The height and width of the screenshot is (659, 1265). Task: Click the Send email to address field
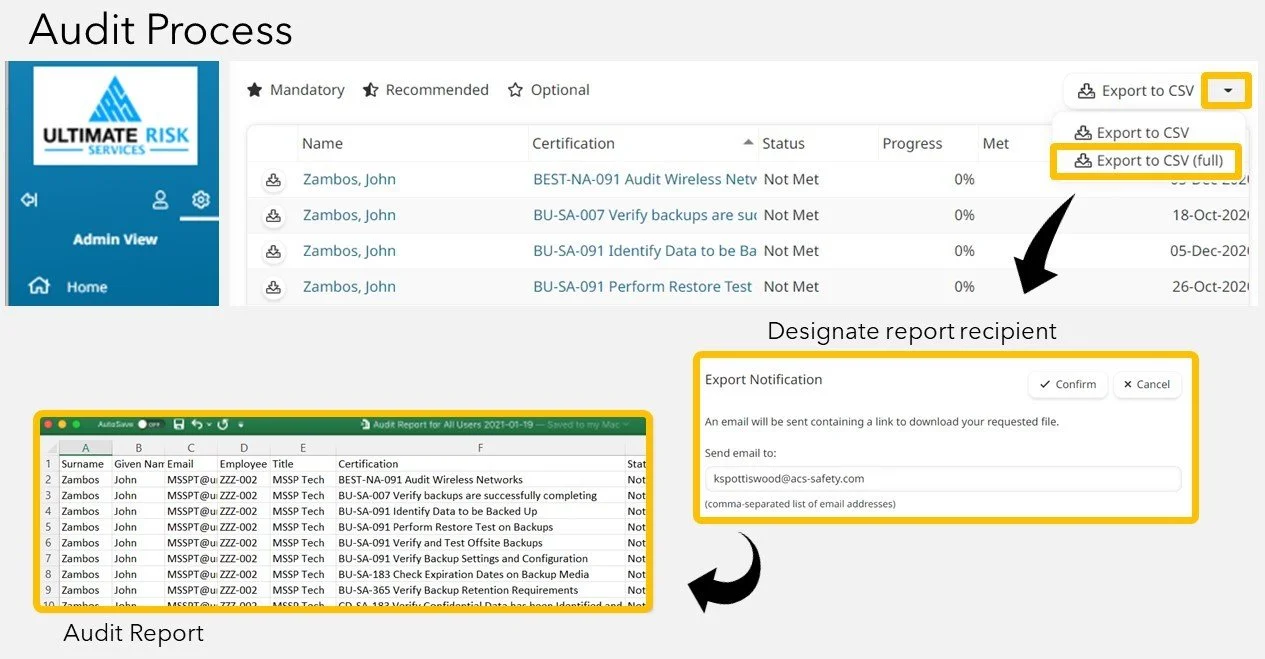[942, 479]
